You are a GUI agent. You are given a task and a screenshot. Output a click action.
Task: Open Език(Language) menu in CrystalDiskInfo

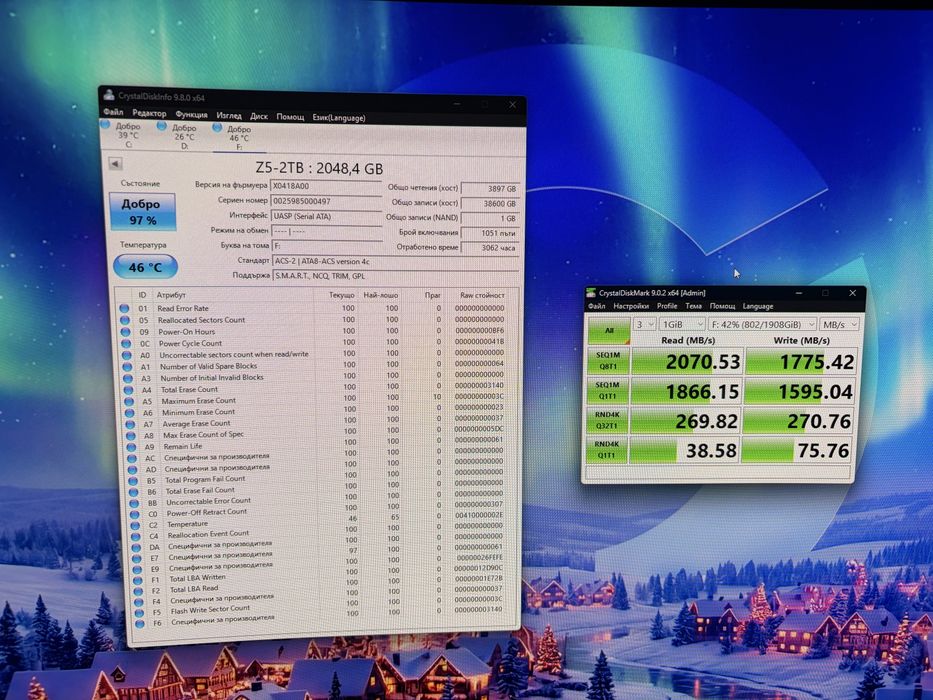coord(339,118)
